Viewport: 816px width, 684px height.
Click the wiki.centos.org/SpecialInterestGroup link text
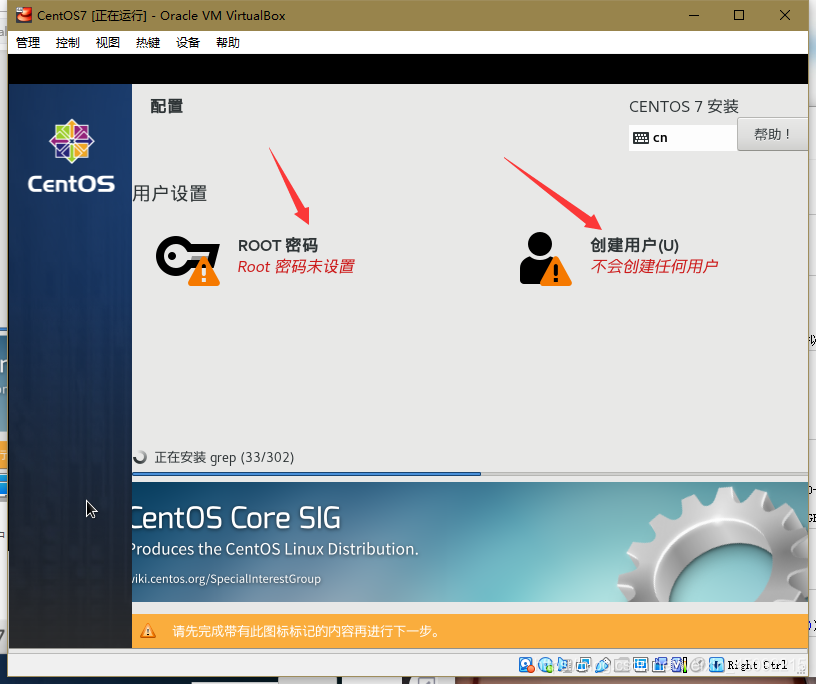tap(226, 579)
